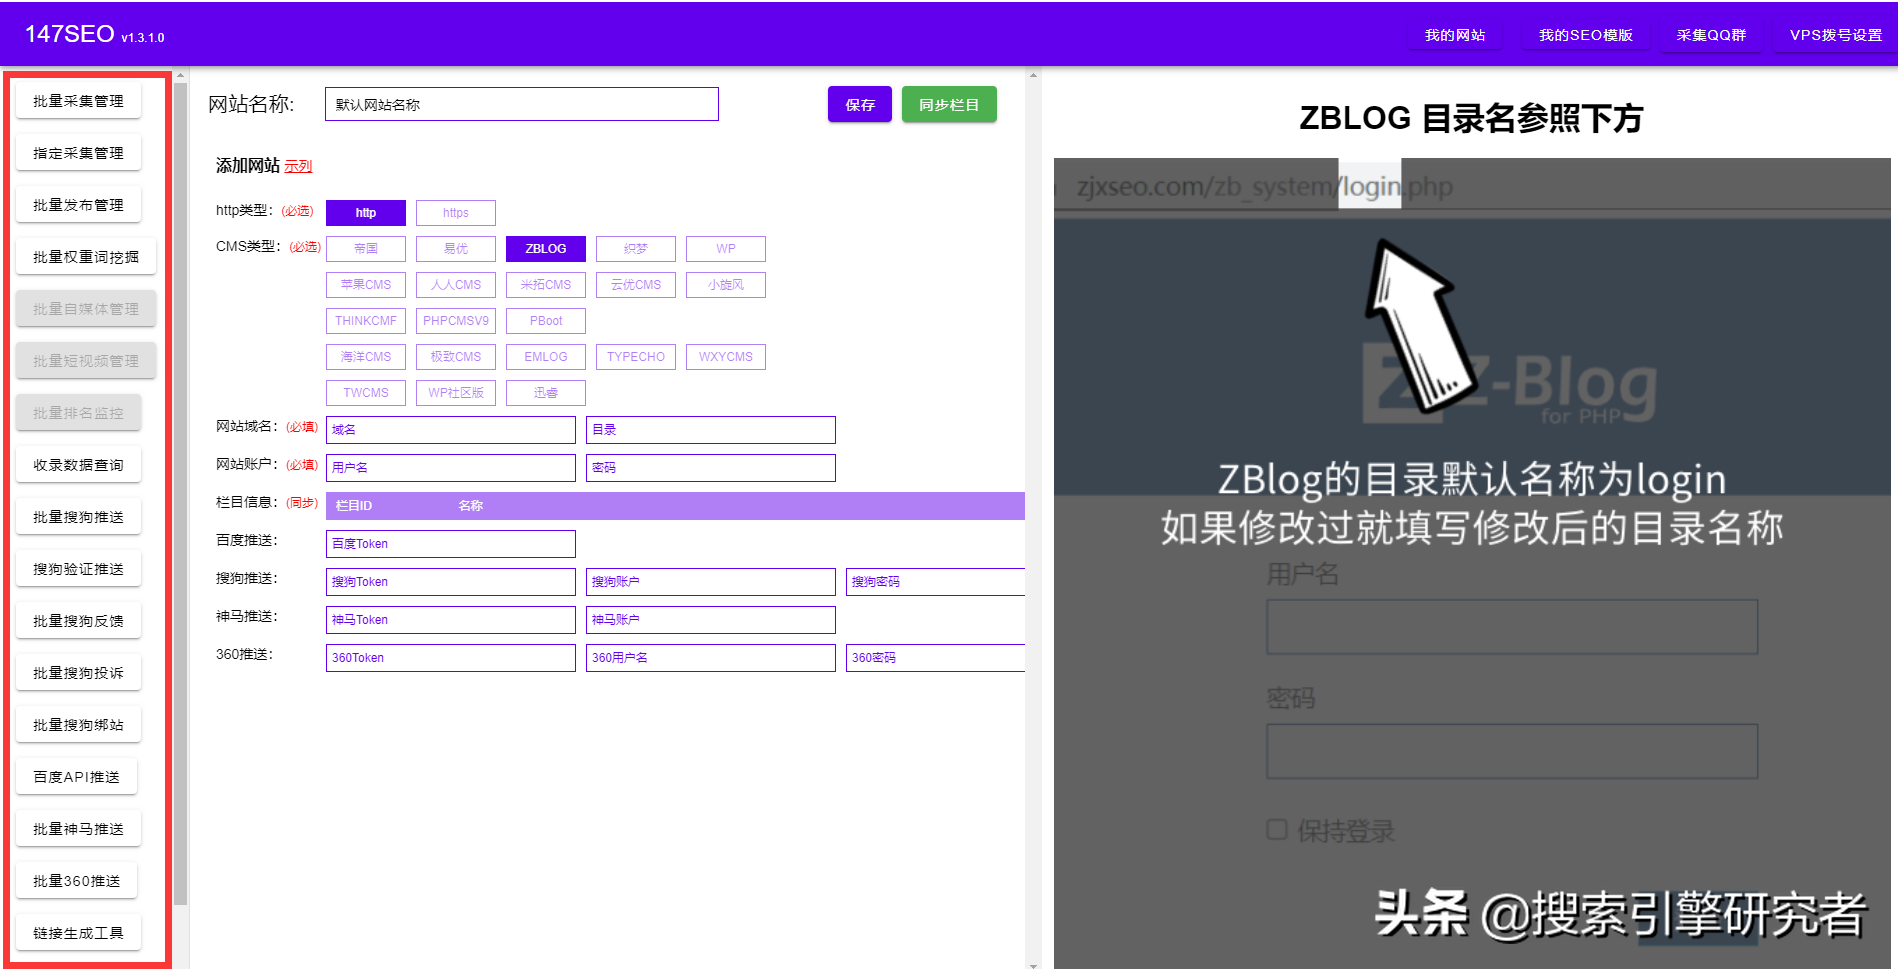The width and height of the screenshot is (1898, 969).
Task: Select the TYPECHO CMS type
Action: [635, 357]
